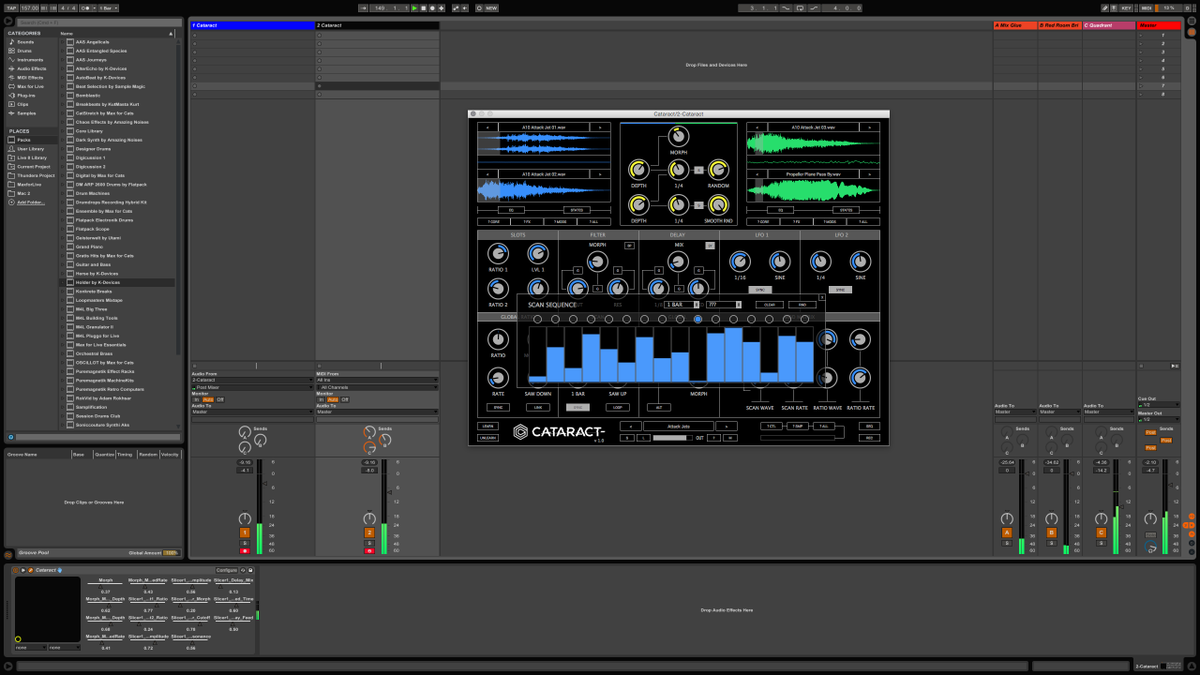Open Audio From 2-Cataract dropdown
This screenshot has height=675, width=1200.
[252, 380]
